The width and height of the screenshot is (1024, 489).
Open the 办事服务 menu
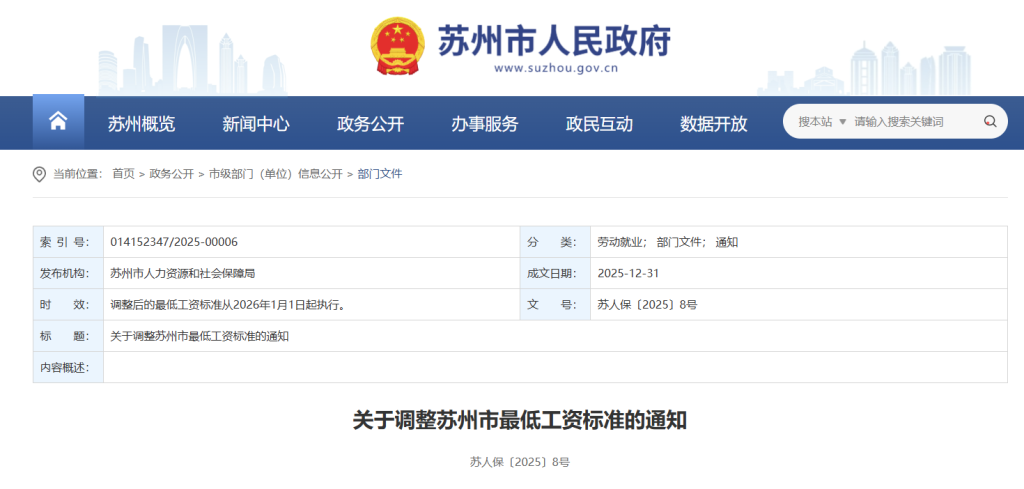point(485,123)
